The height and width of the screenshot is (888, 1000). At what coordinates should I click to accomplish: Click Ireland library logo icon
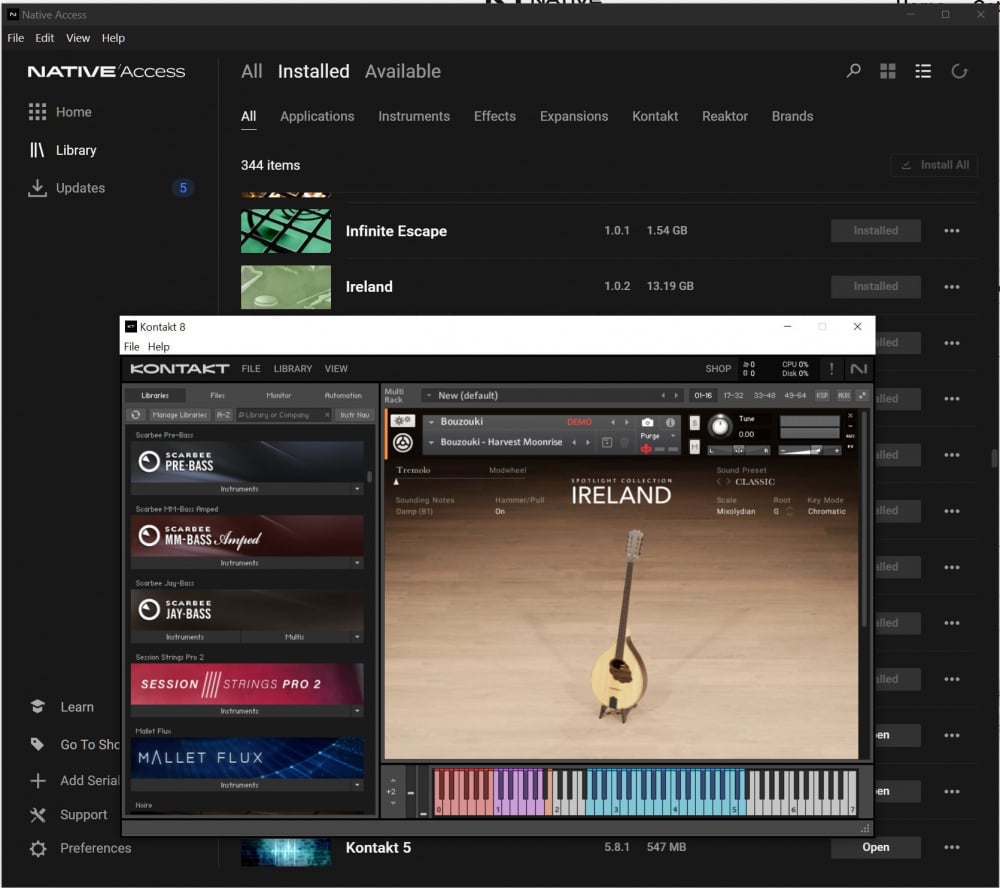pos(402,443)
